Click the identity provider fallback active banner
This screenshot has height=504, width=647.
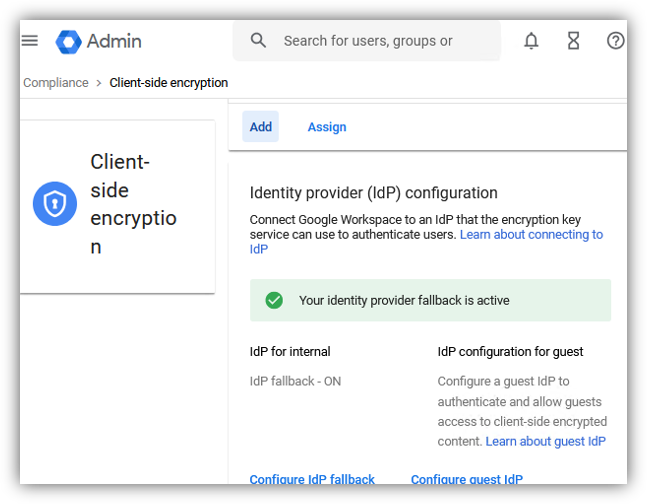coord(430,300)
